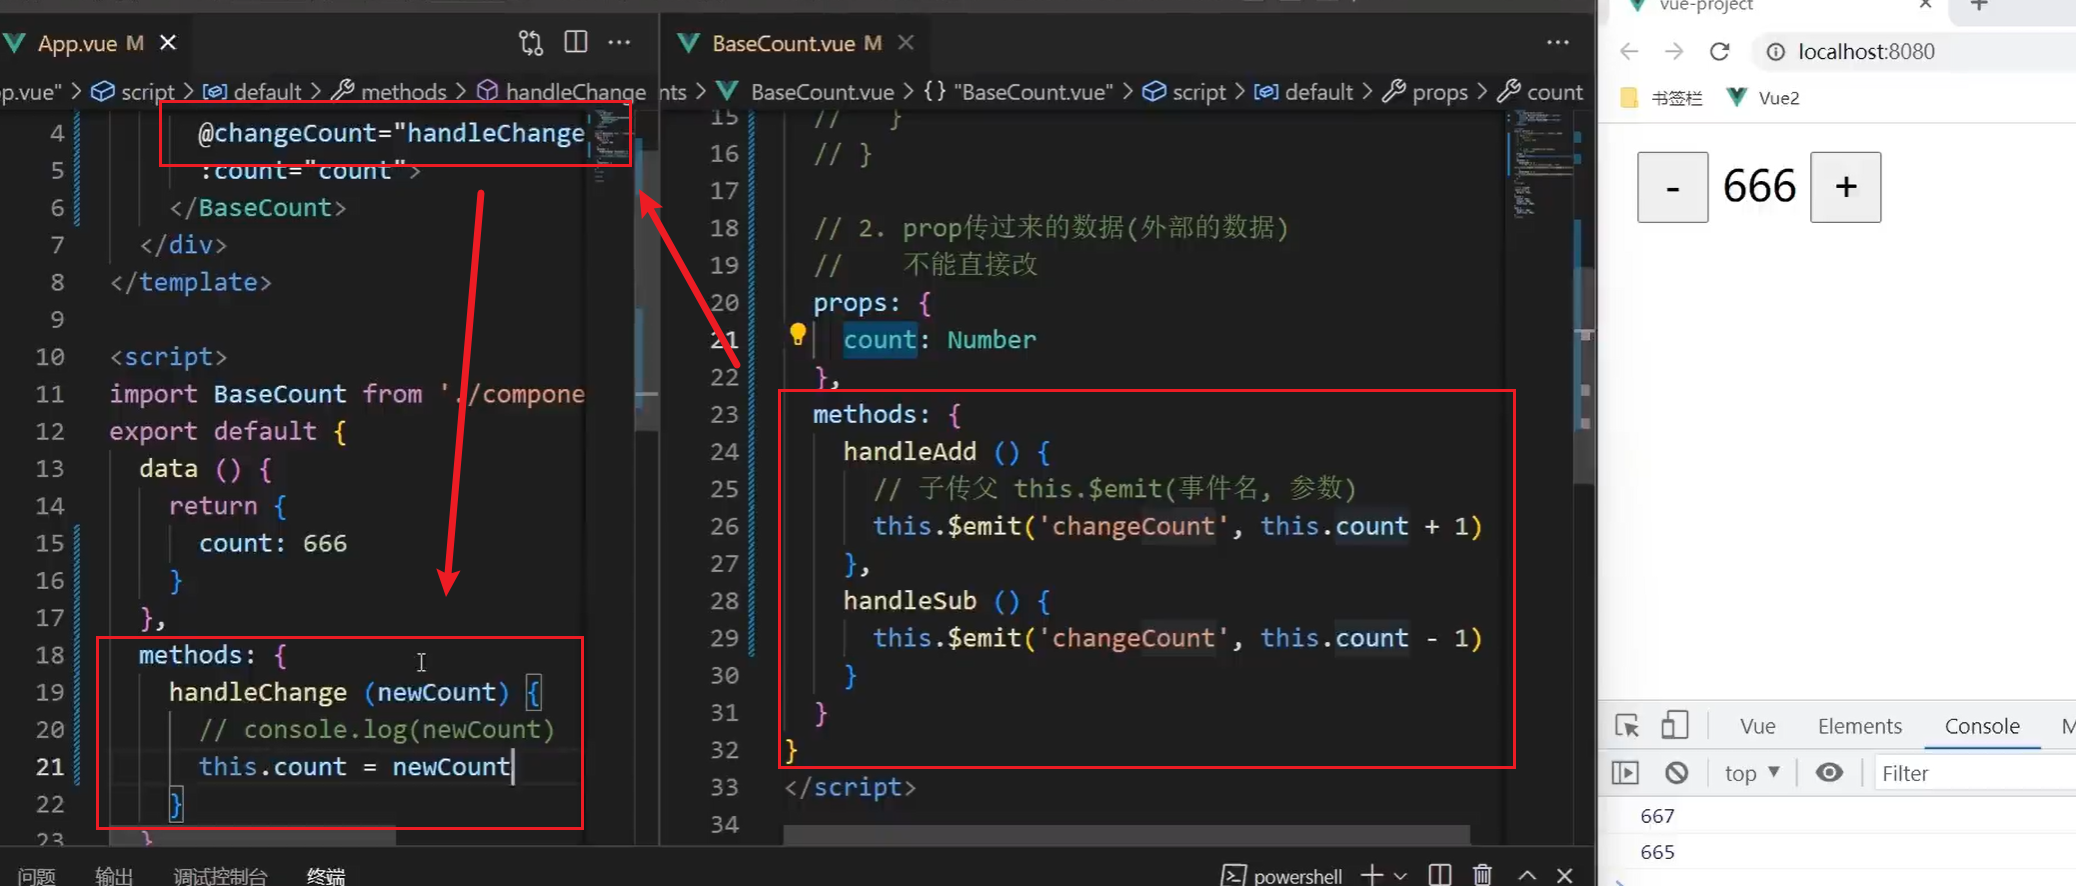Place cursor on 'count: 666' line
This screenshot has width=2076, height=886.
(x=273, y=543)
